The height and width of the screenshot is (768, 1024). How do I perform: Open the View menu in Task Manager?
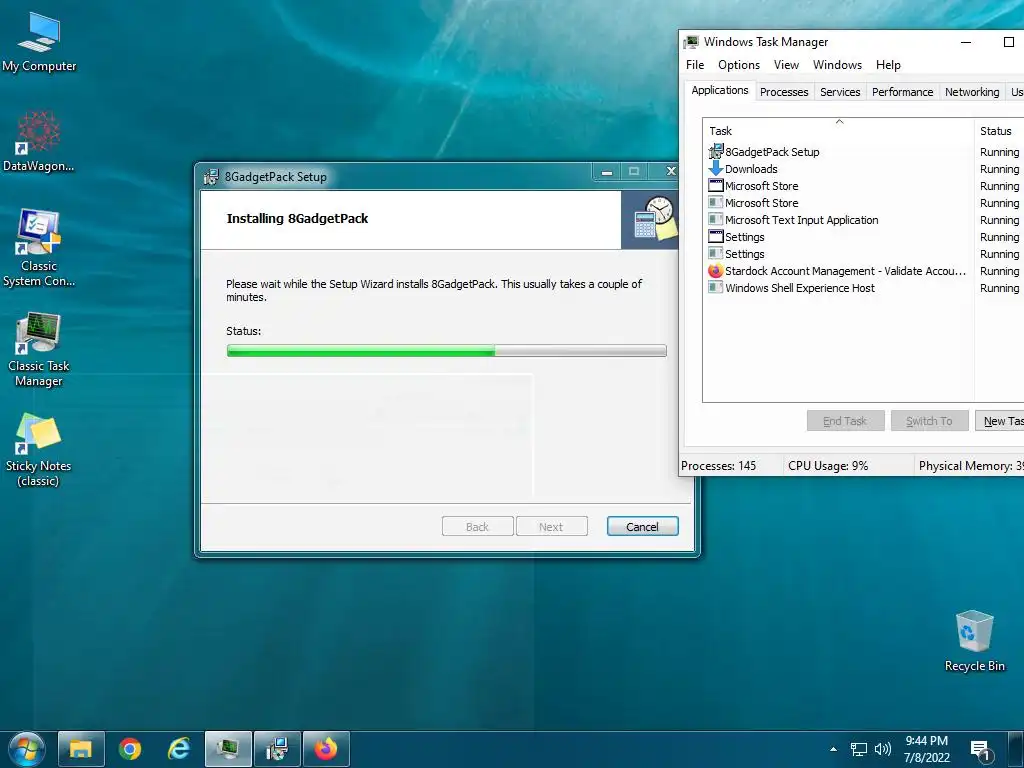click(786, 65)
